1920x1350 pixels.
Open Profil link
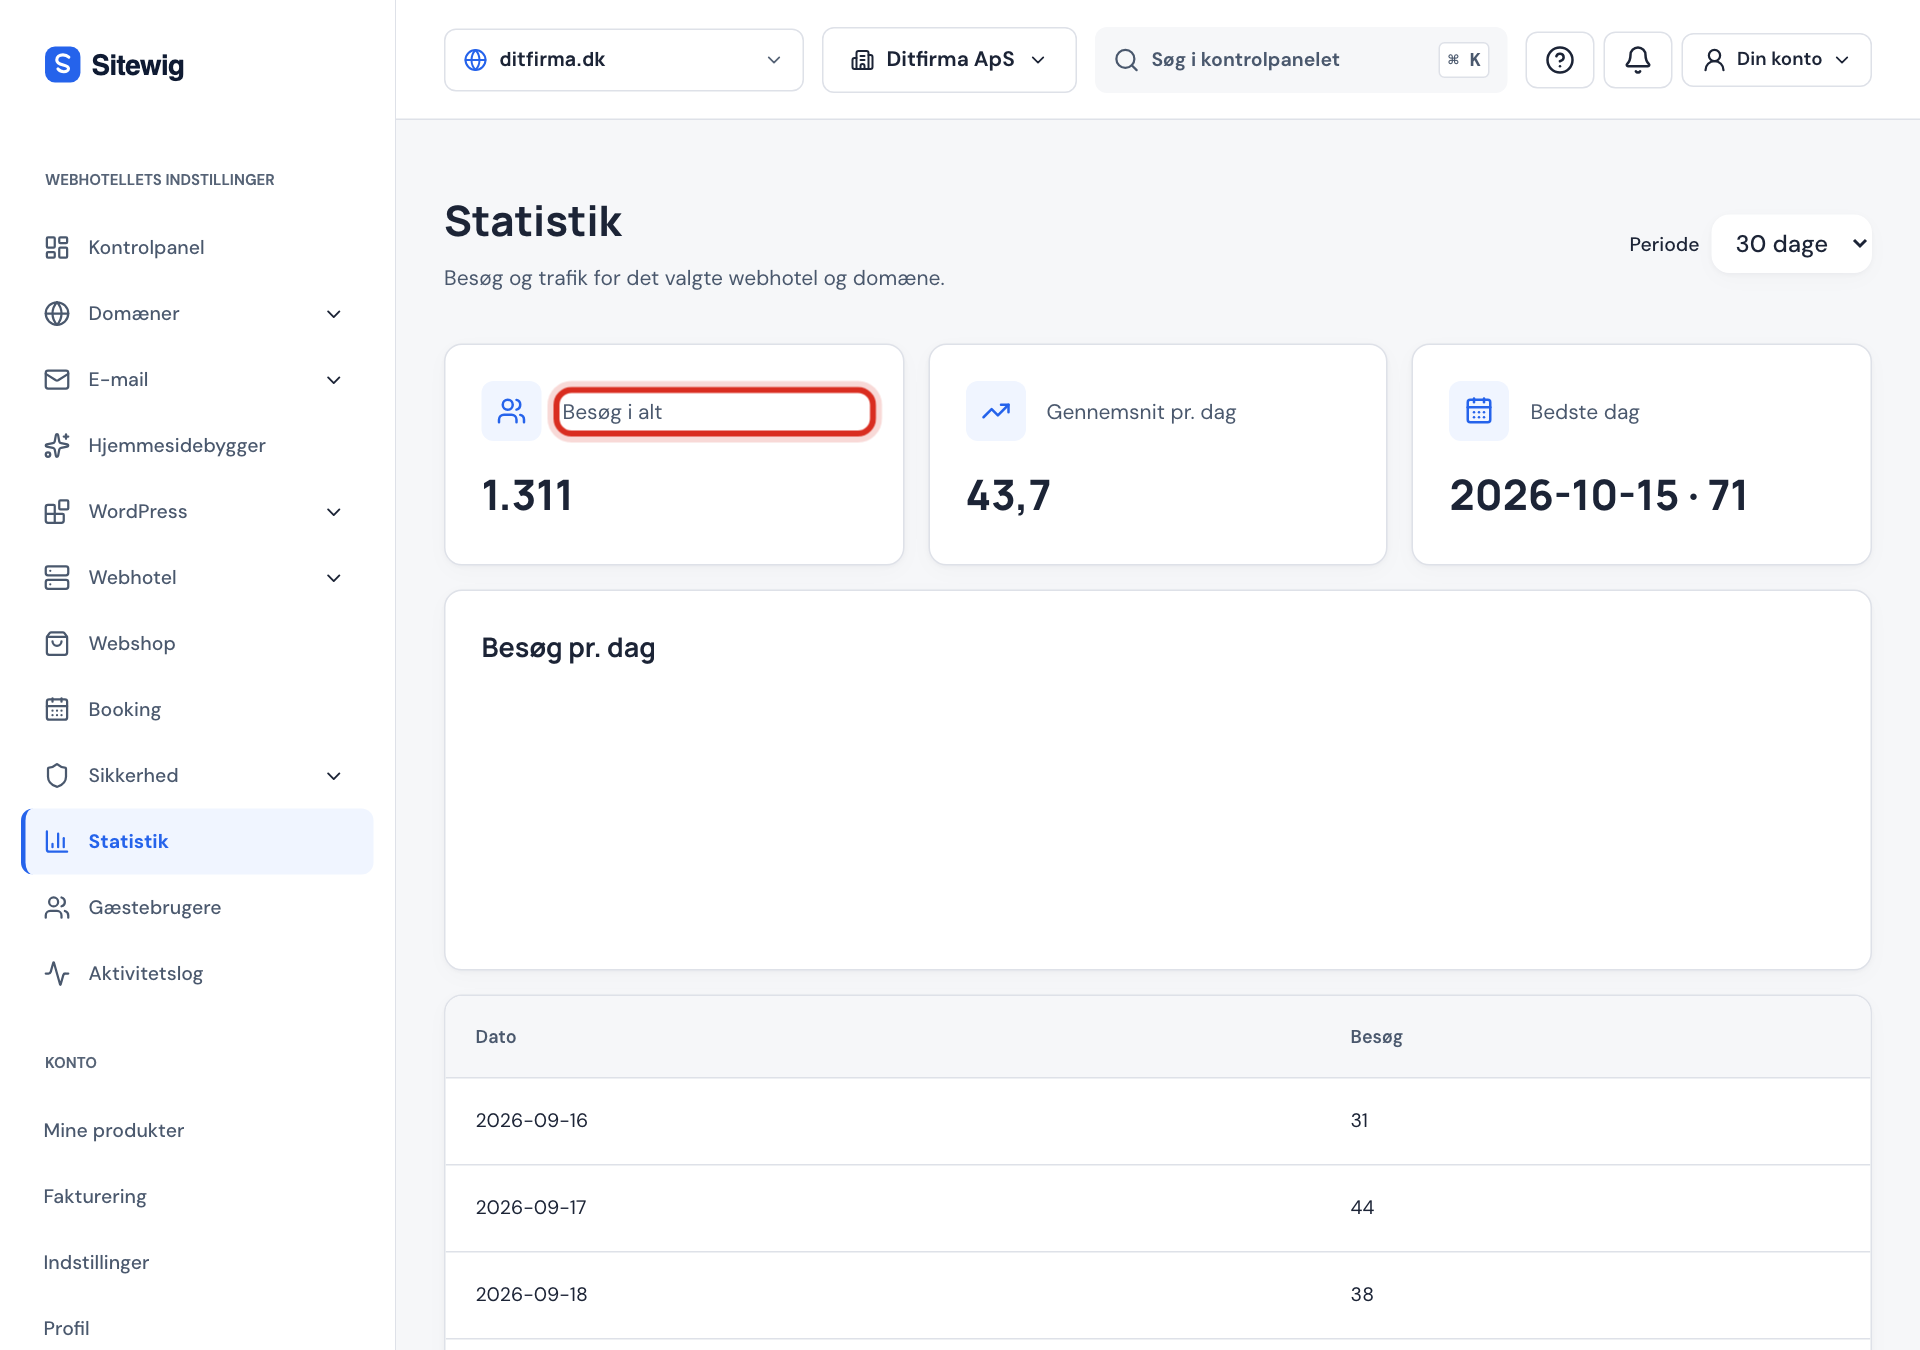point(66,1328)
